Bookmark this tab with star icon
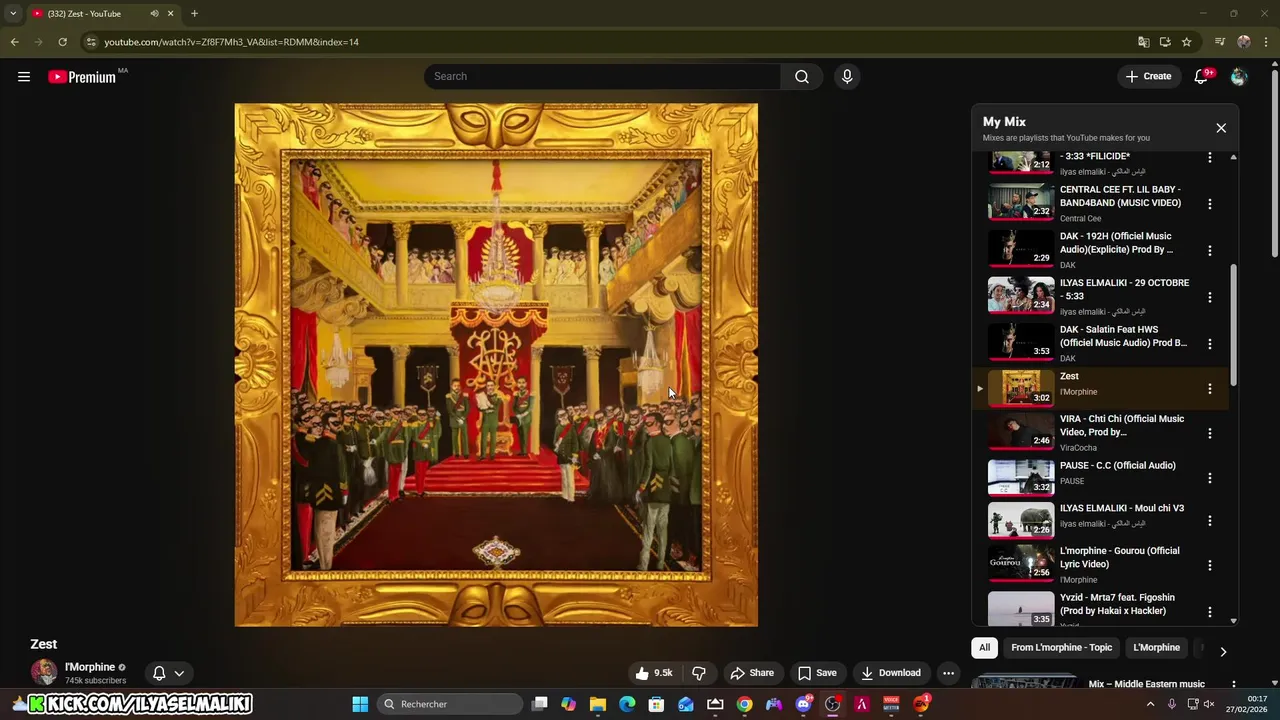 click(1186, 42)
